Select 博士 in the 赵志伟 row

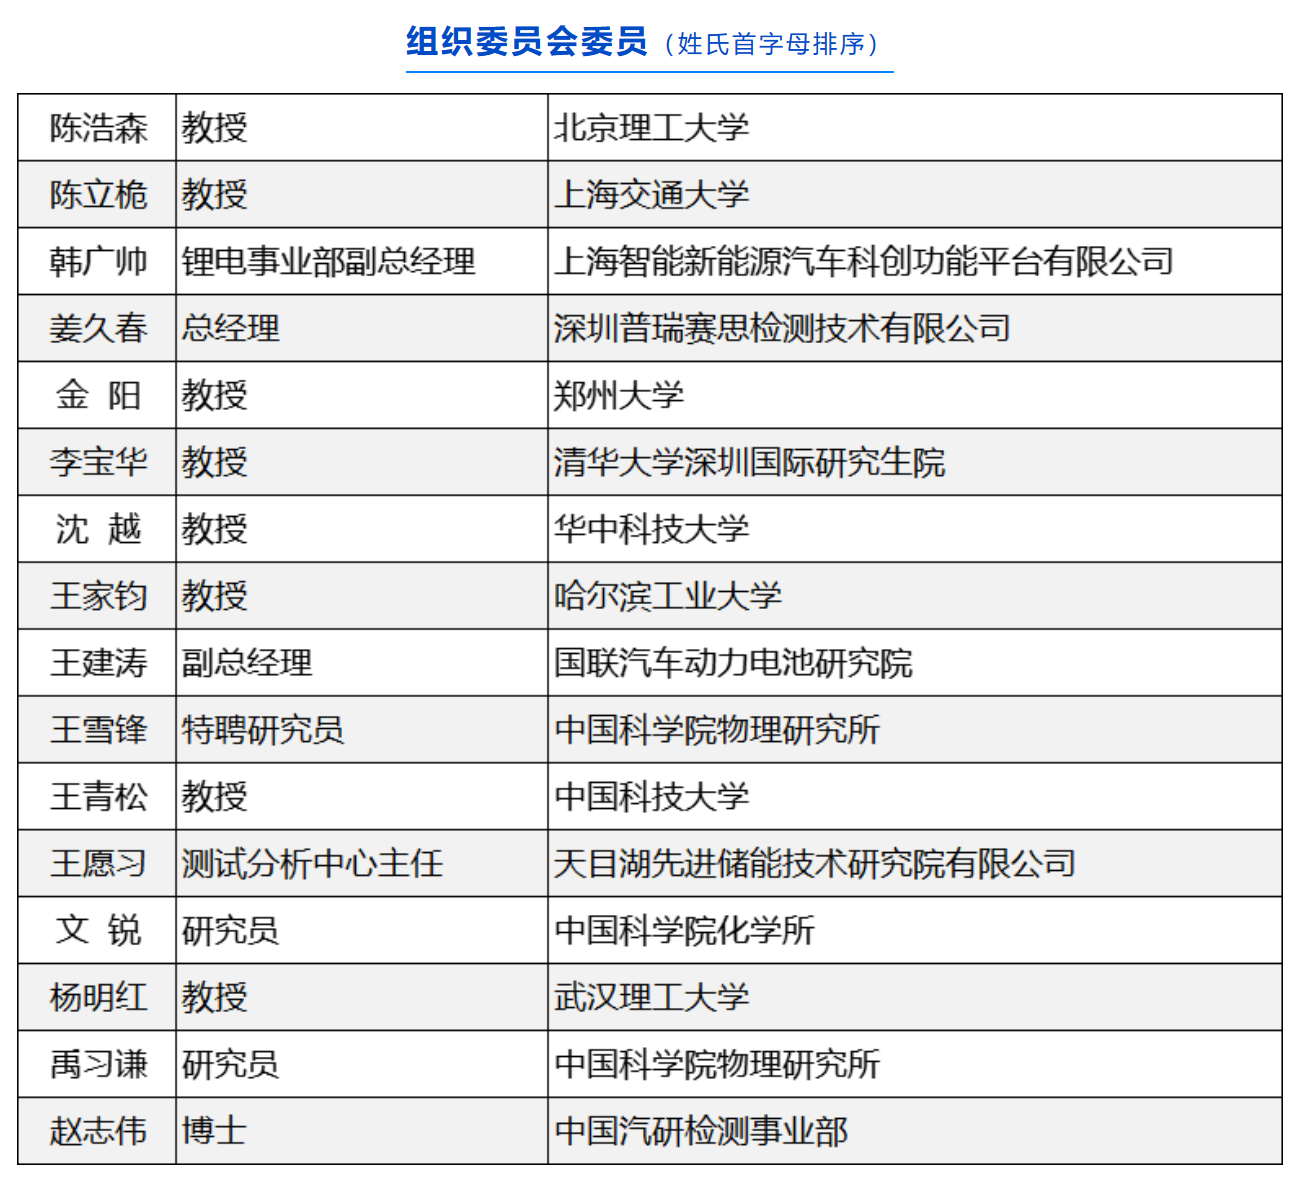tap(214, 1133)
